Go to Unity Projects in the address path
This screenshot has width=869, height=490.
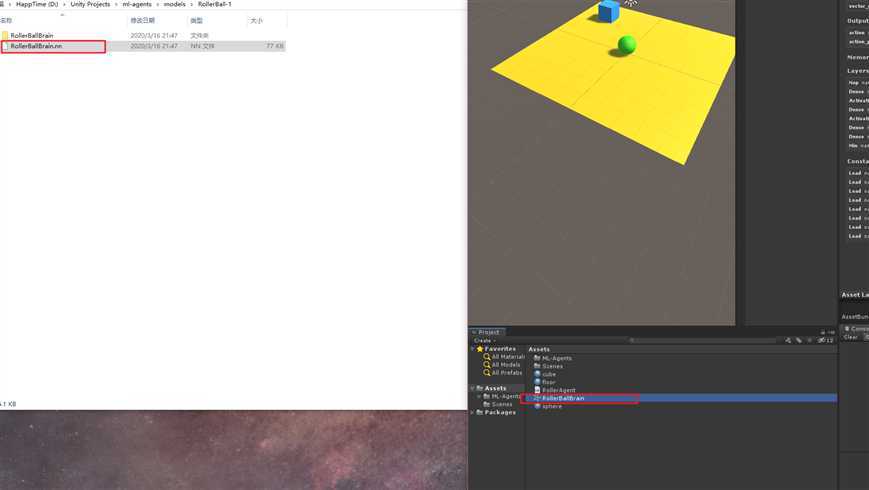90,4
